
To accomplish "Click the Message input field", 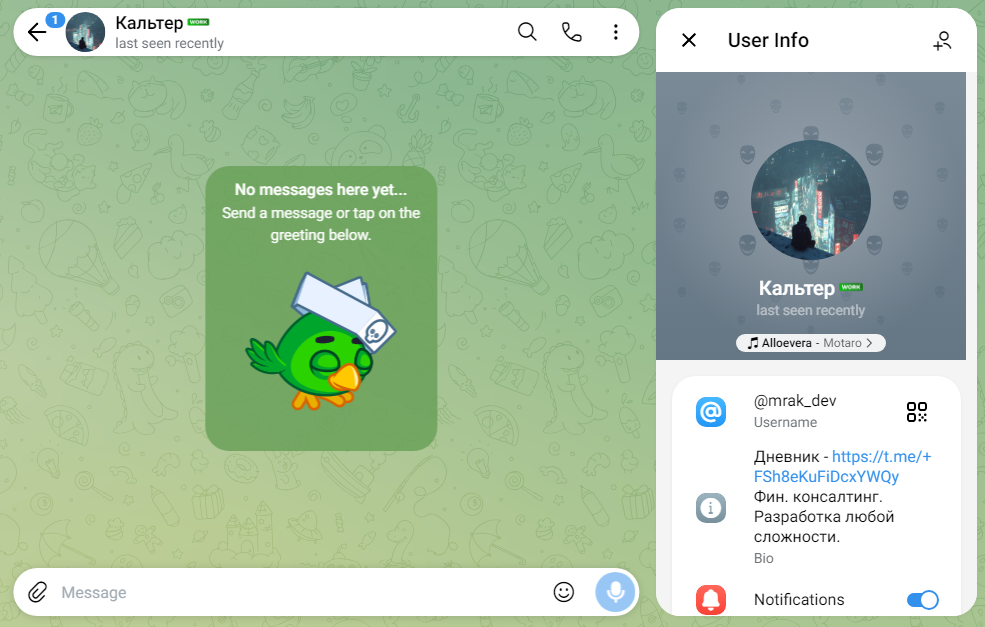I will click(x=302, y=592).
